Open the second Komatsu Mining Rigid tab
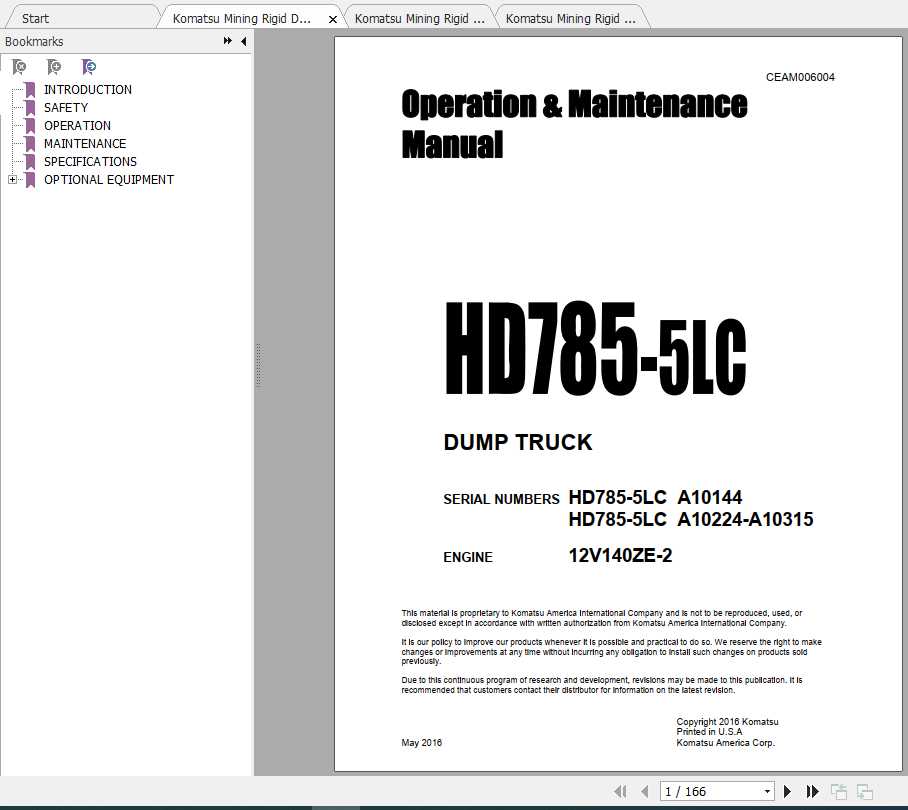908x810 pixels. tap(419, 19)
